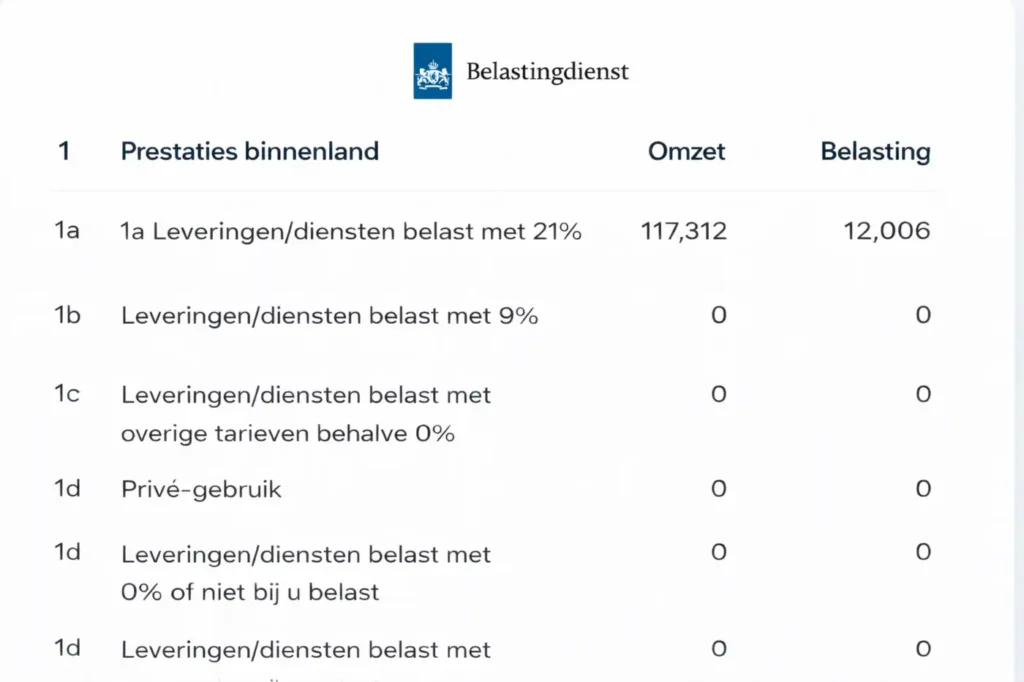Image resolution: width=1024 pixels, height=682 pixels.
Task: Click the 9% Leveringen/diensten row label
Action: pos(329,316)
